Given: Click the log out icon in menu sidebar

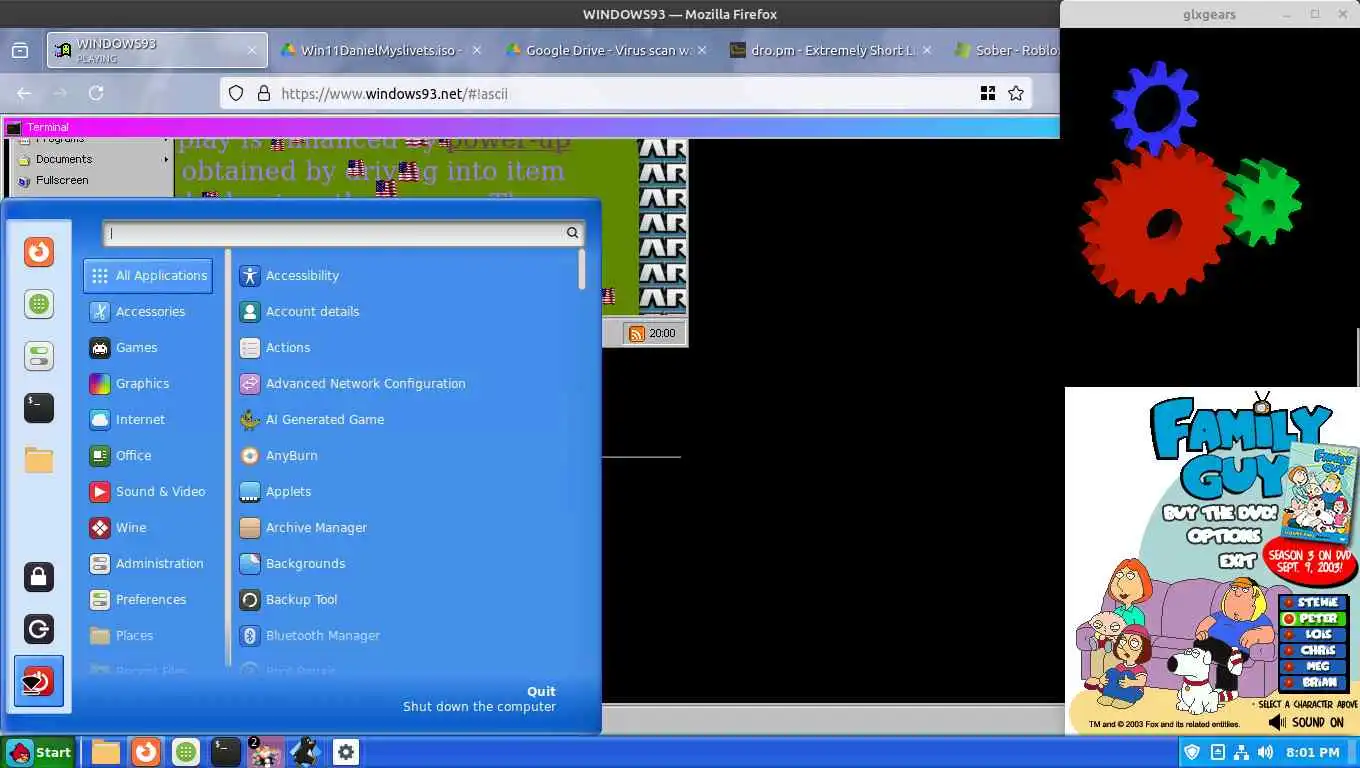Looking at the screenshot, I should coord(39,629).
